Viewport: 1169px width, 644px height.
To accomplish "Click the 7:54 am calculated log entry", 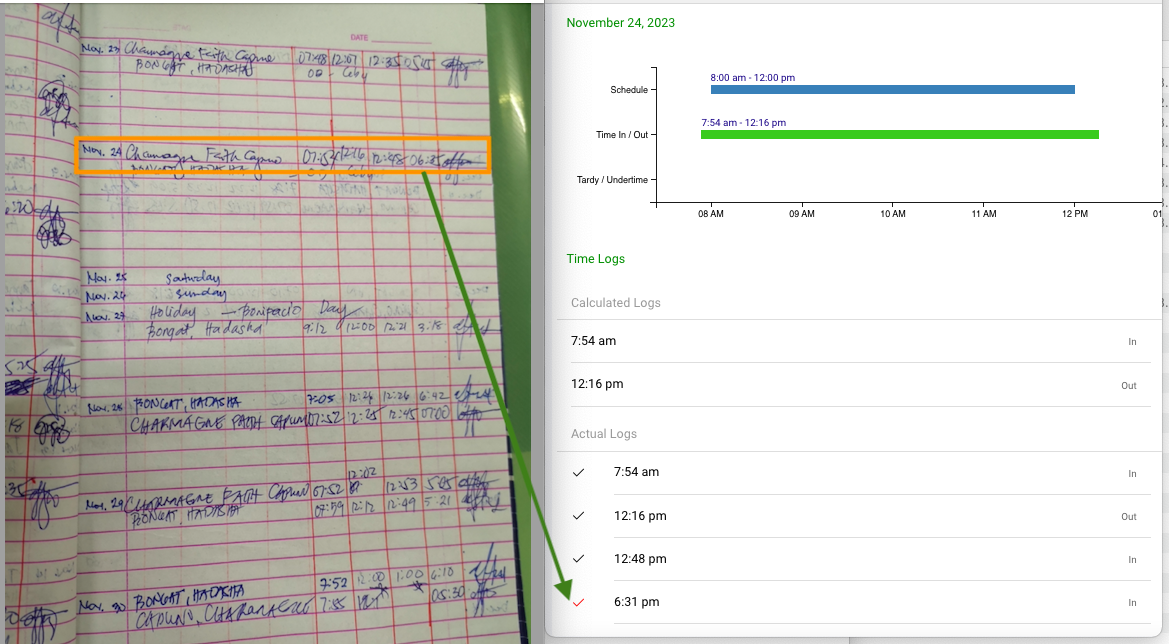I will coord(593,341).
